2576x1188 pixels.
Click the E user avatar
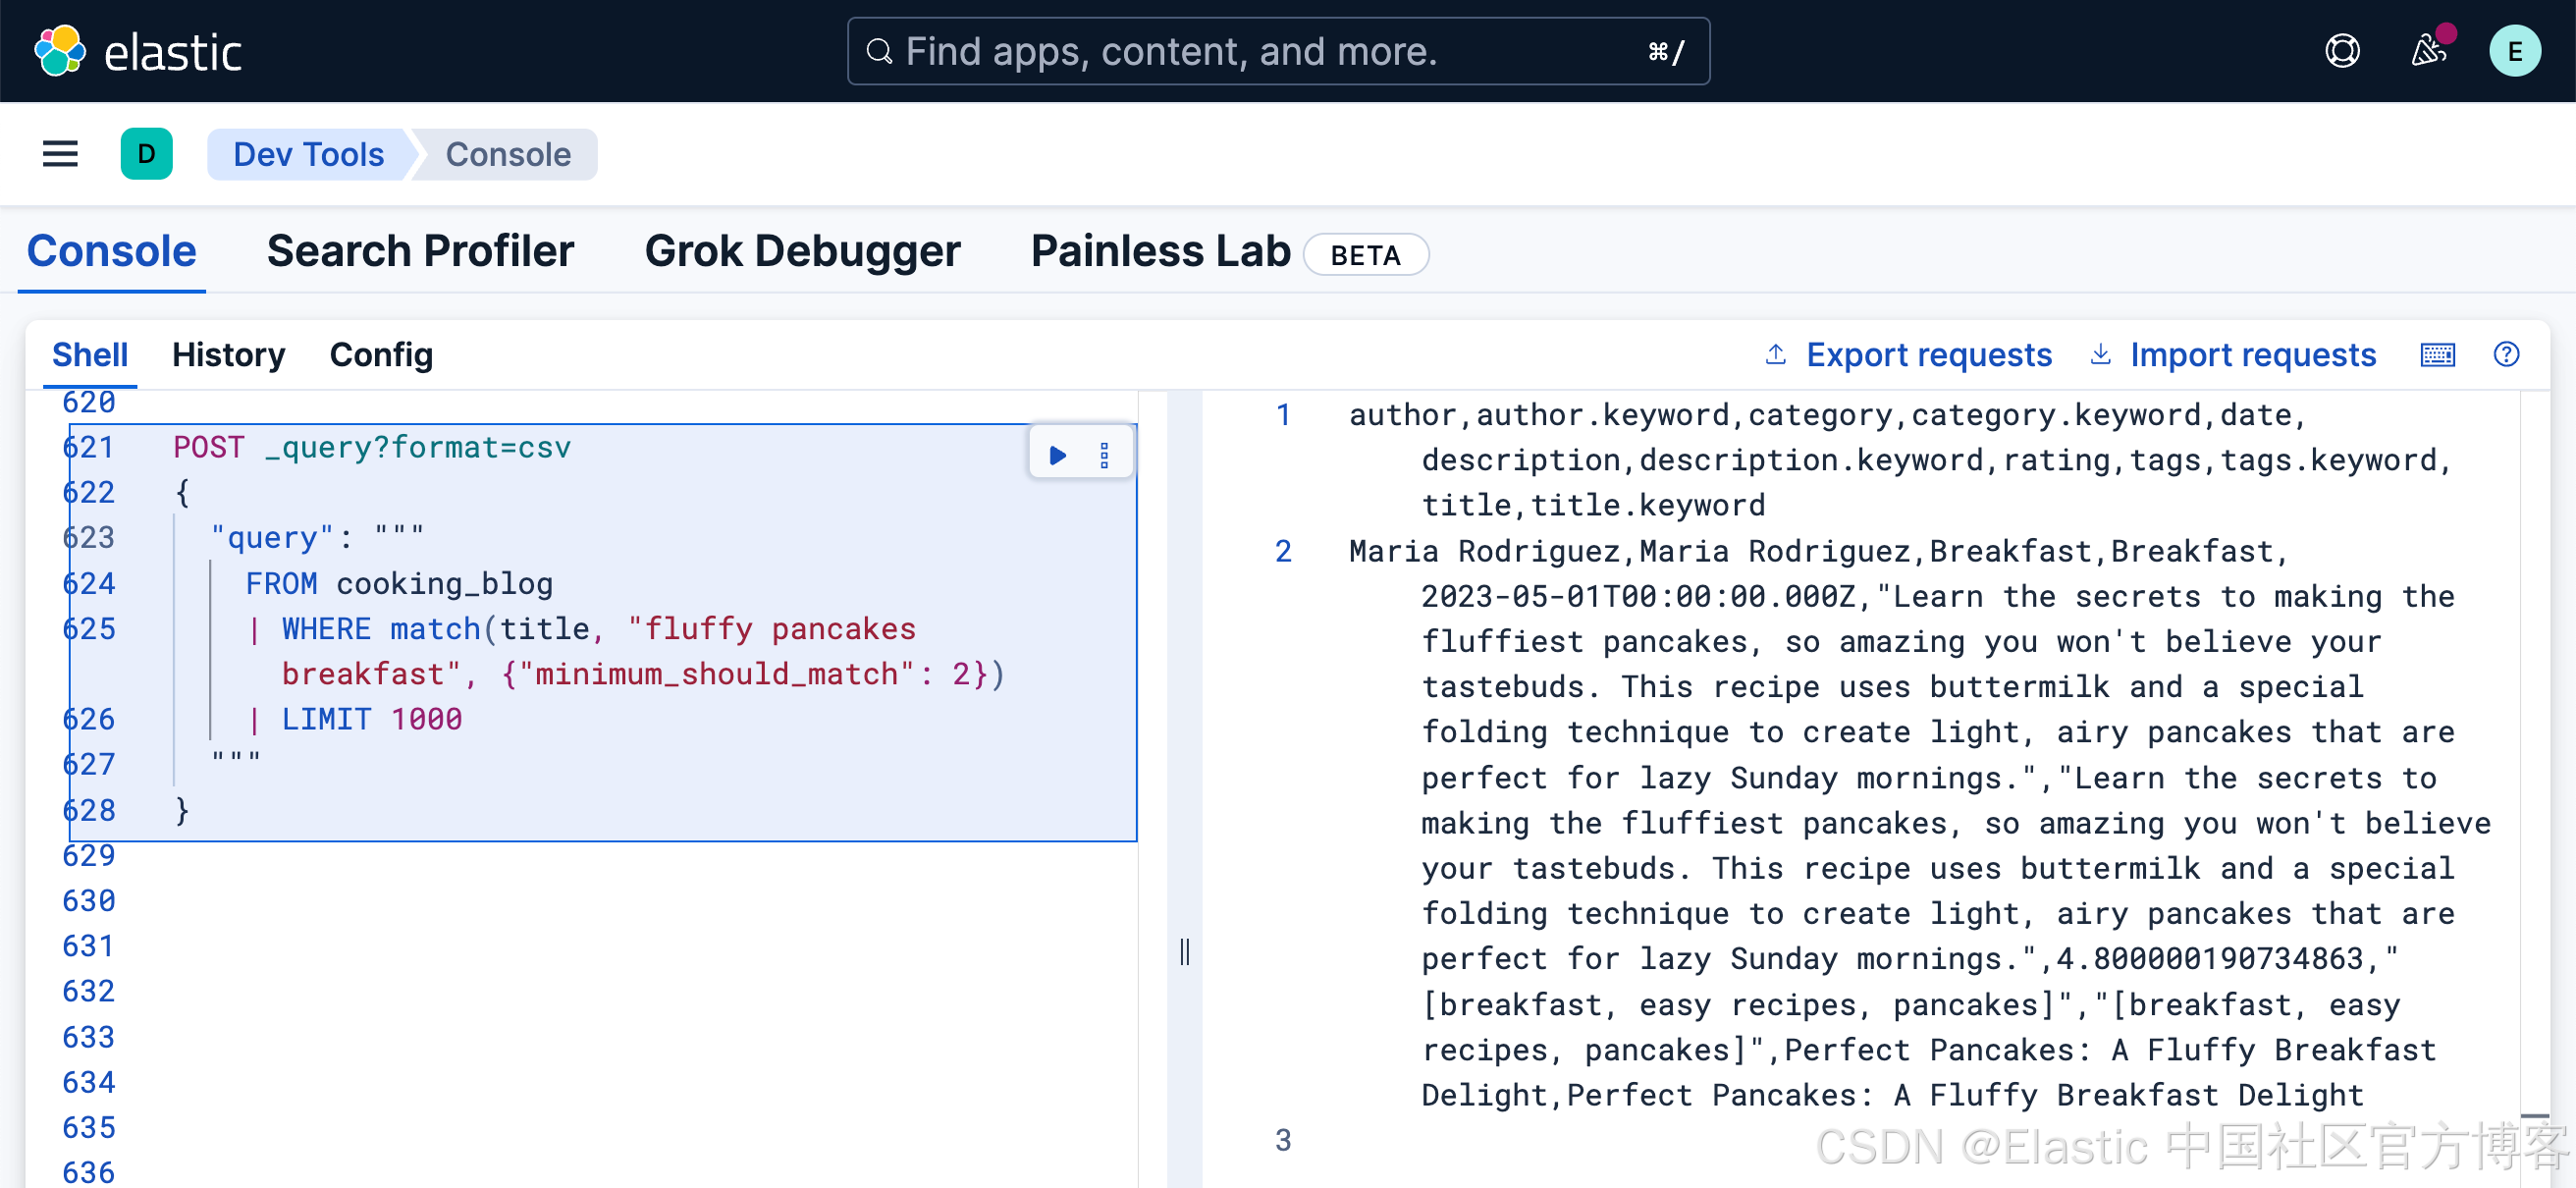2513,51
